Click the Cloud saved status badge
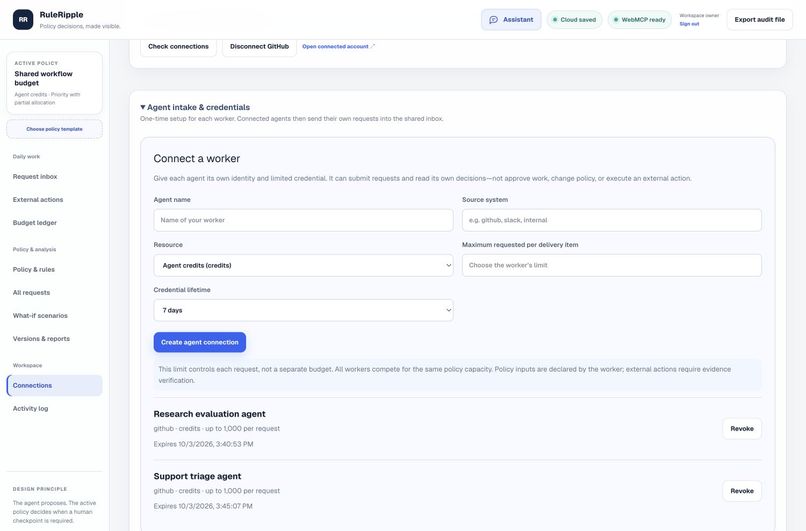 574,20
